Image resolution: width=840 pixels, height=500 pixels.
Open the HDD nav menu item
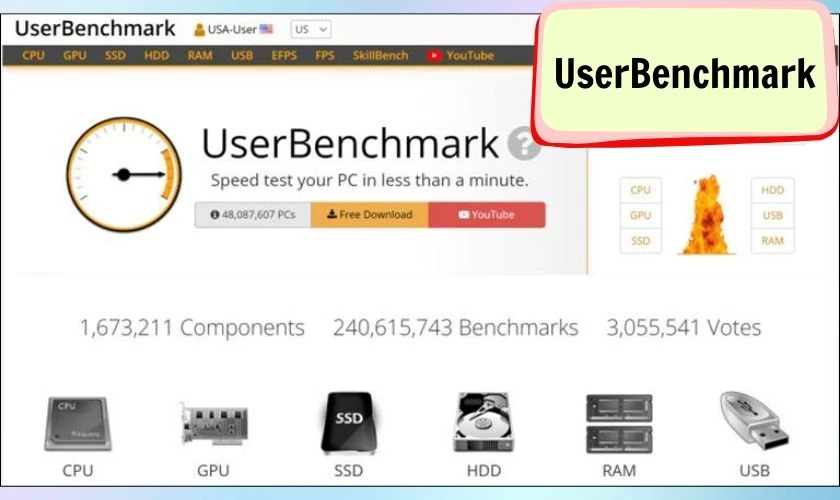point(156,55)
